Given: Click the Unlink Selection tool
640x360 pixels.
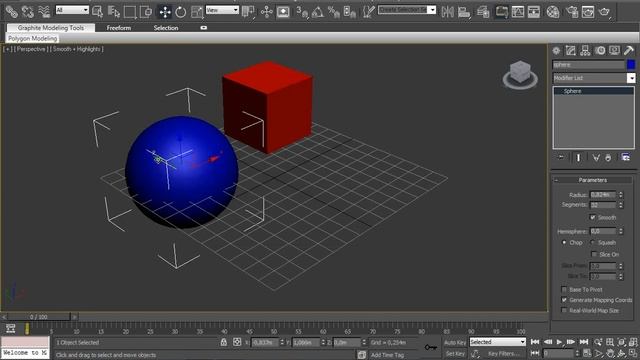Looking at the screenshot, I should [28, 12].
